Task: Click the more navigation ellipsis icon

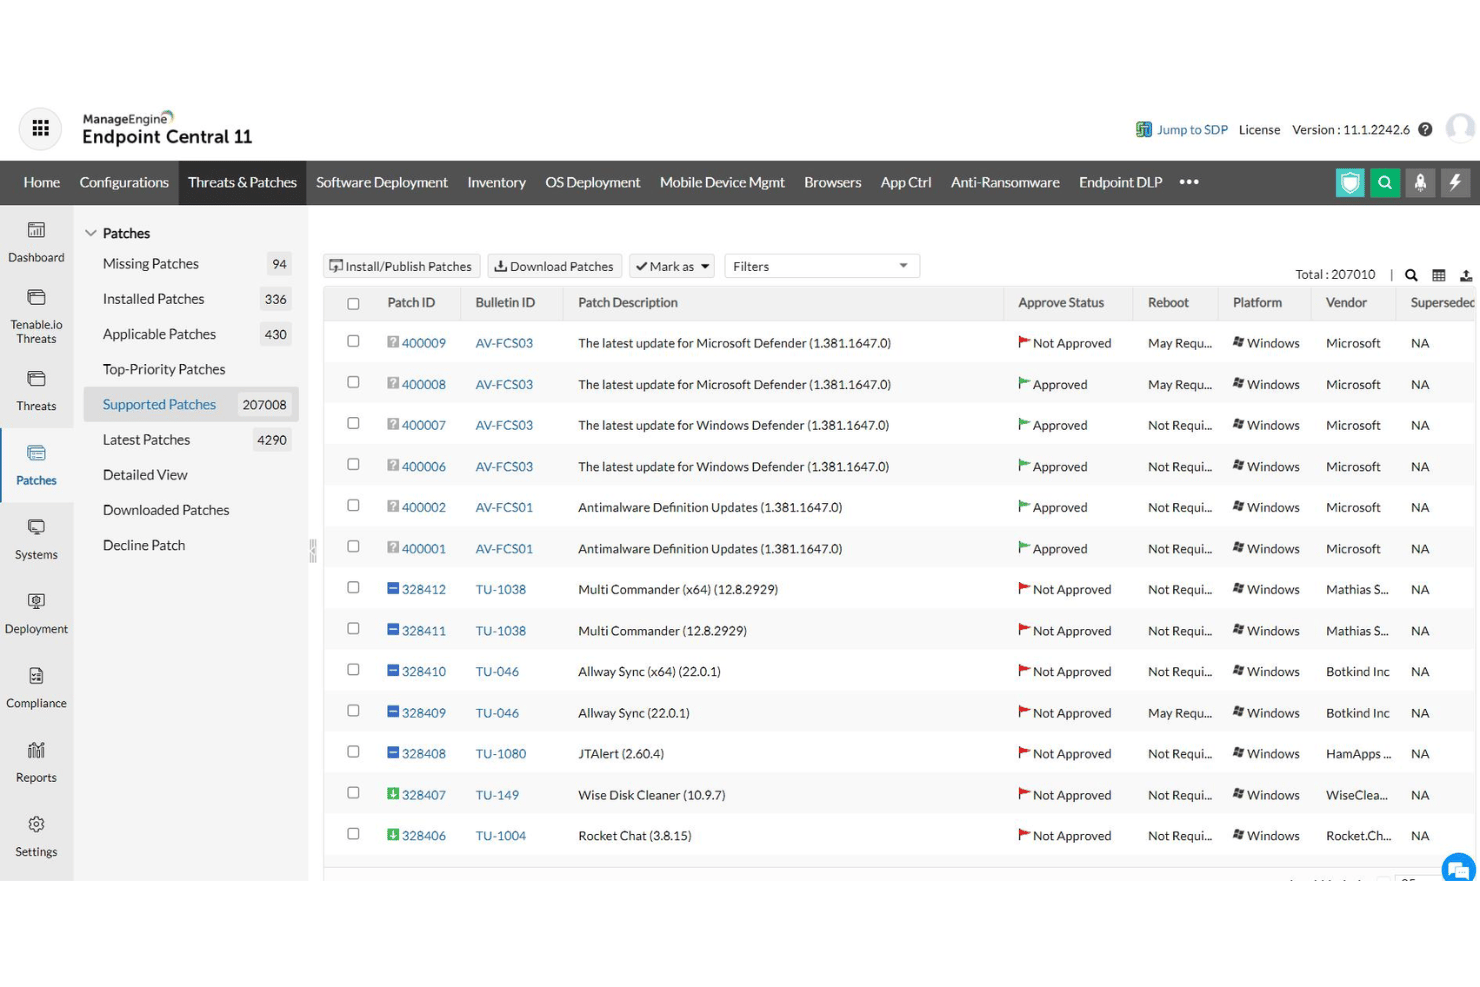Action: pyautogui.click(x=1189, y=182)
